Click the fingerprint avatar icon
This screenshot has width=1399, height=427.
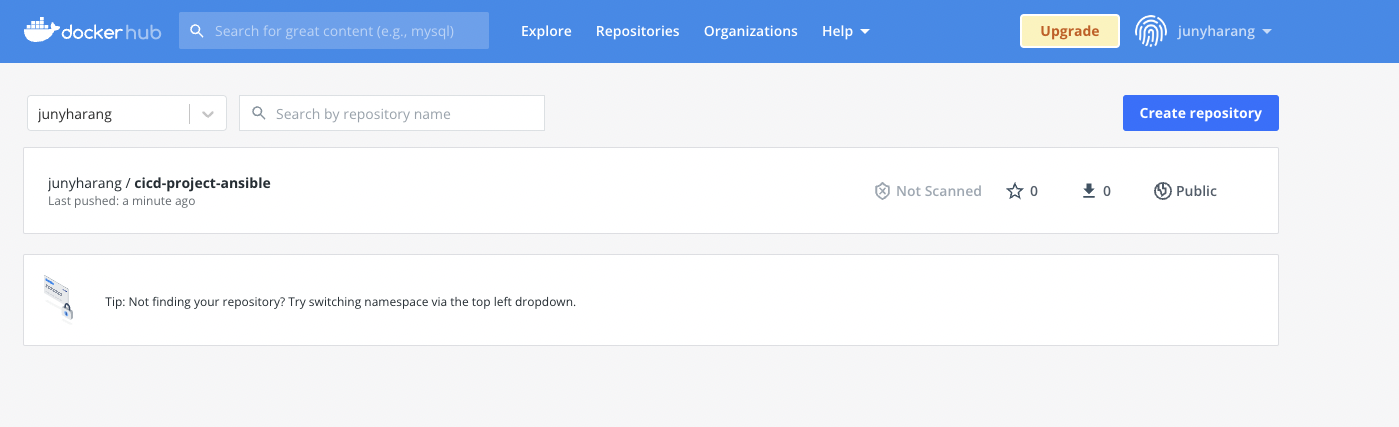tap(1151, 31)
